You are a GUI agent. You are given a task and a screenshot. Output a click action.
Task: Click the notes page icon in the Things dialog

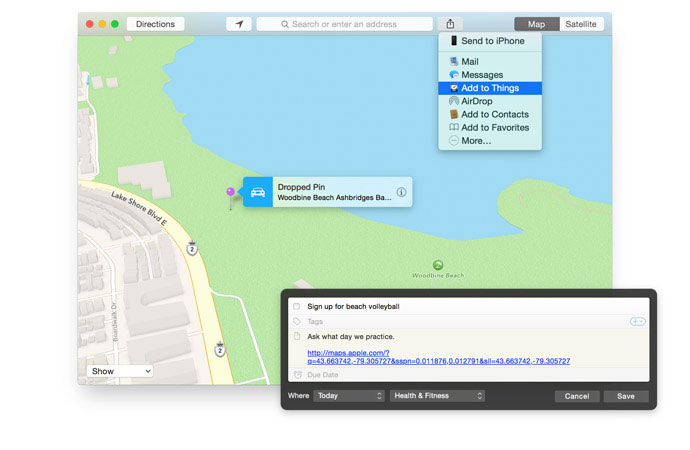pos(297,337)
